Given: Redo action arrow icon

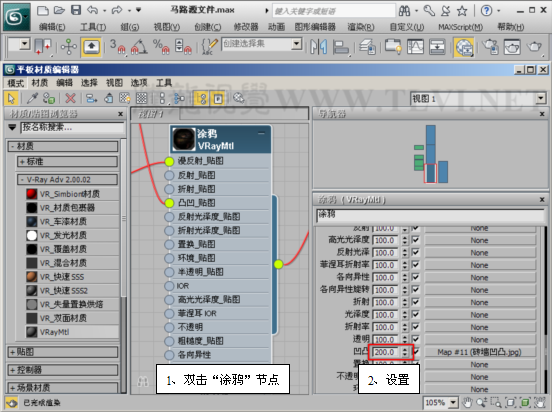Looking at the screenshot, I should point(117,10).
